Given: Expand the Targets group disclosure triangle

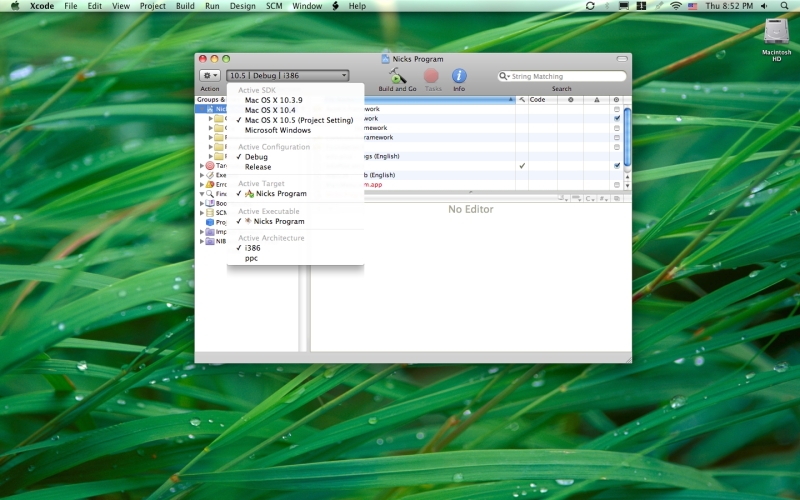Looking at the screenshot, I should (202, 165).
